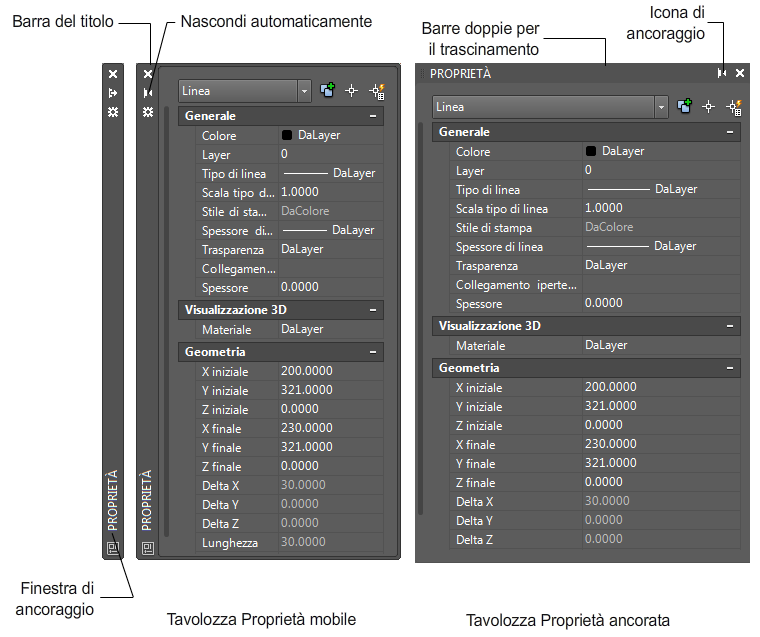
Task: Toggle PICKADD icon in docked palette
Action: pos(684,106)
